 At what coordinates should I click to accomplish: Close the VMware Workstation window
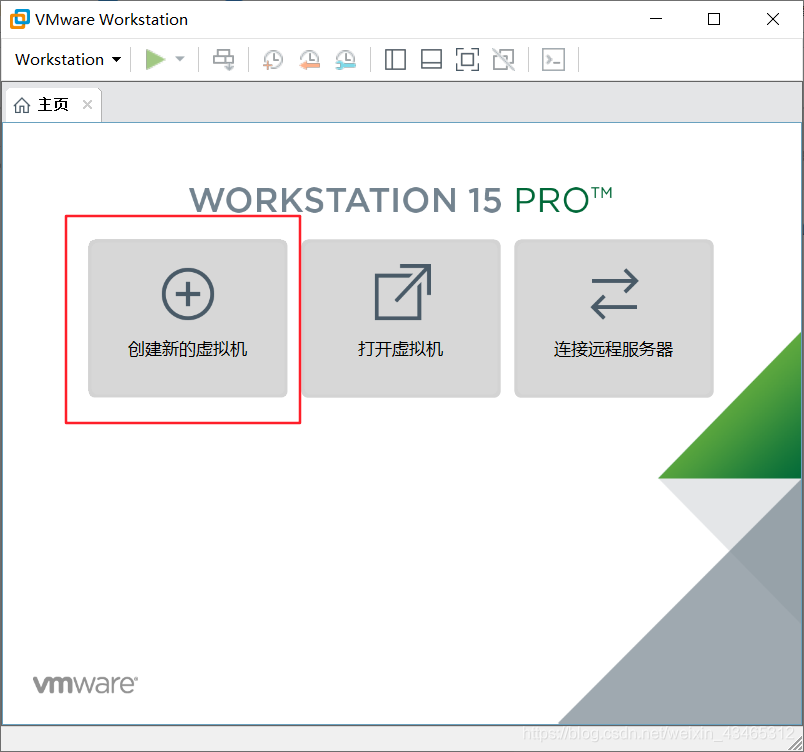click(x=773, y=19)
